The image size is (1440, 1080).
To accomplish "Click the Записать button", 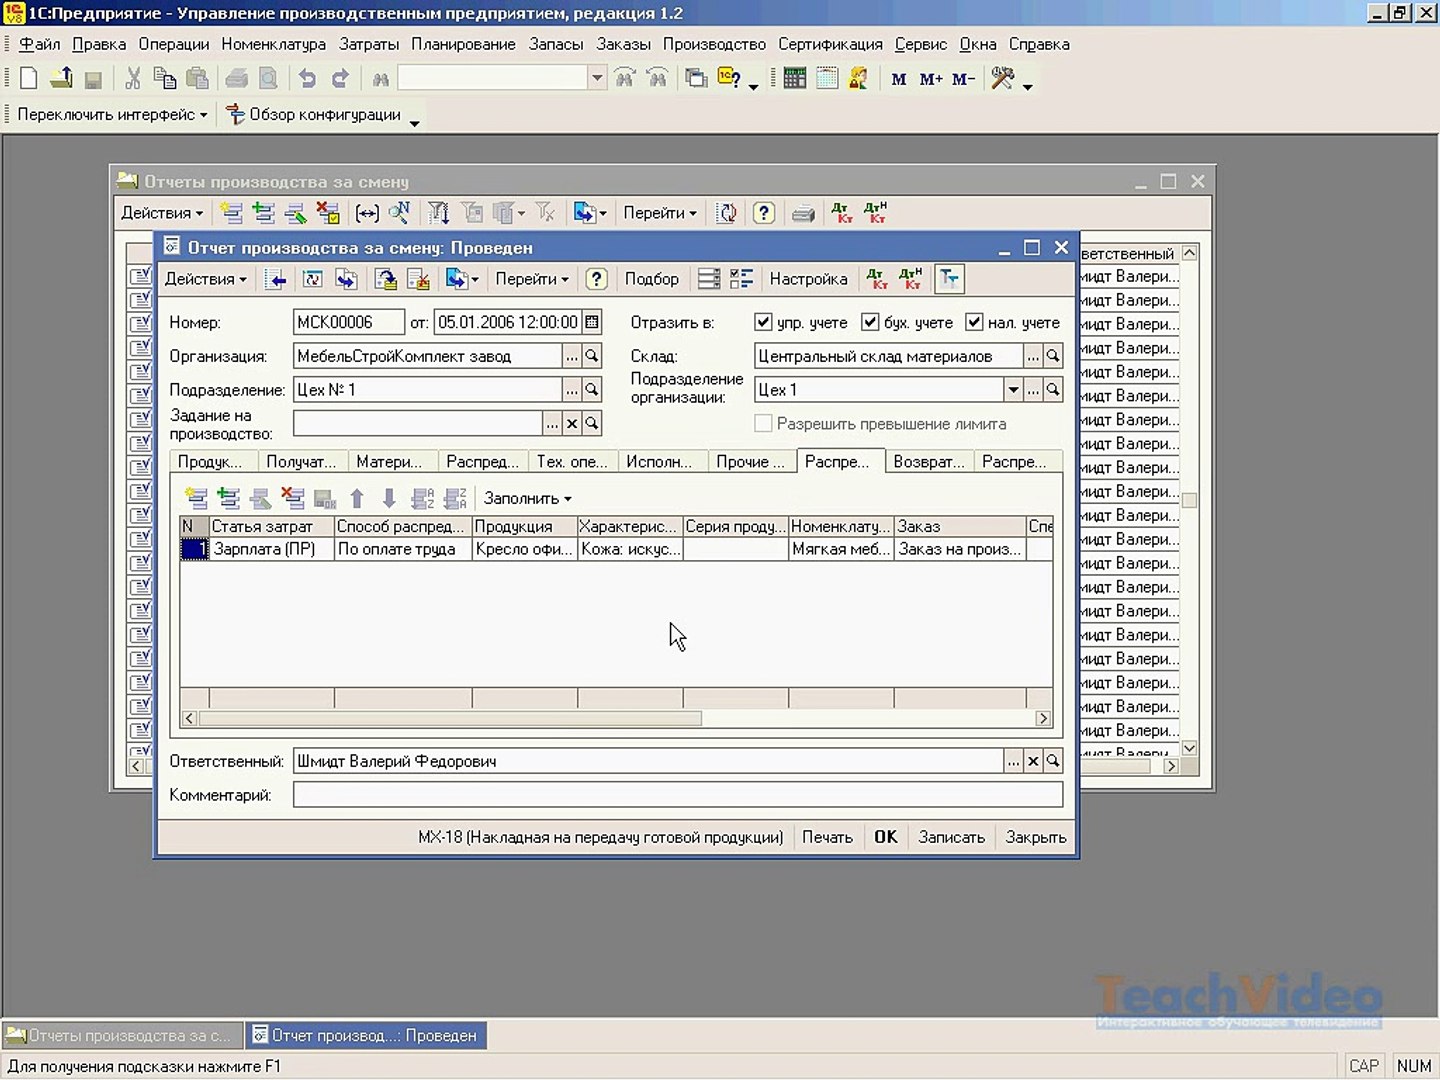I will pyautogui.click(x=951, y=837).
